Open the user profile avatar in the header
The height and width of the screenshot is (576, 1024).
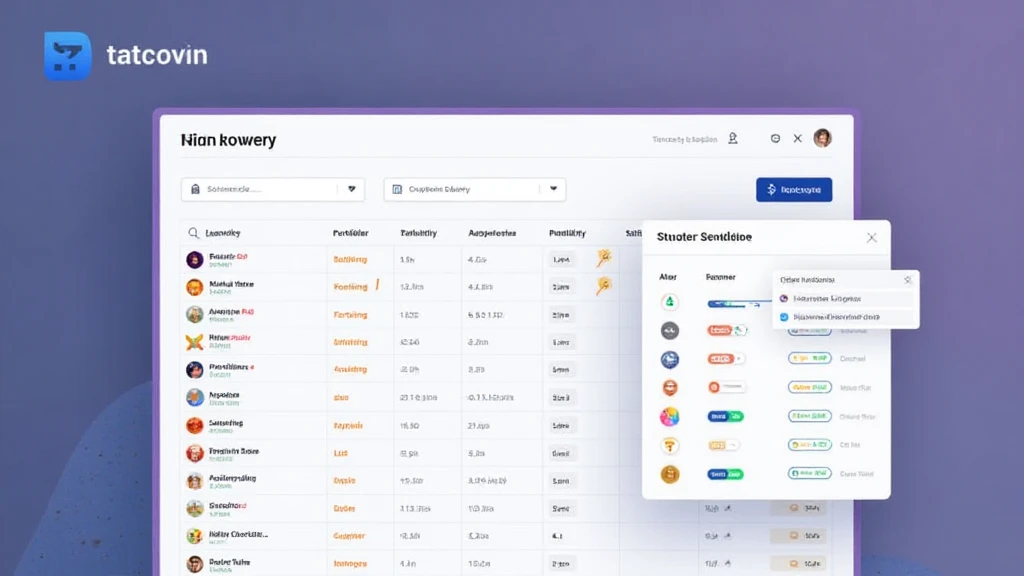pyautogui.click(x=822, y=138)
